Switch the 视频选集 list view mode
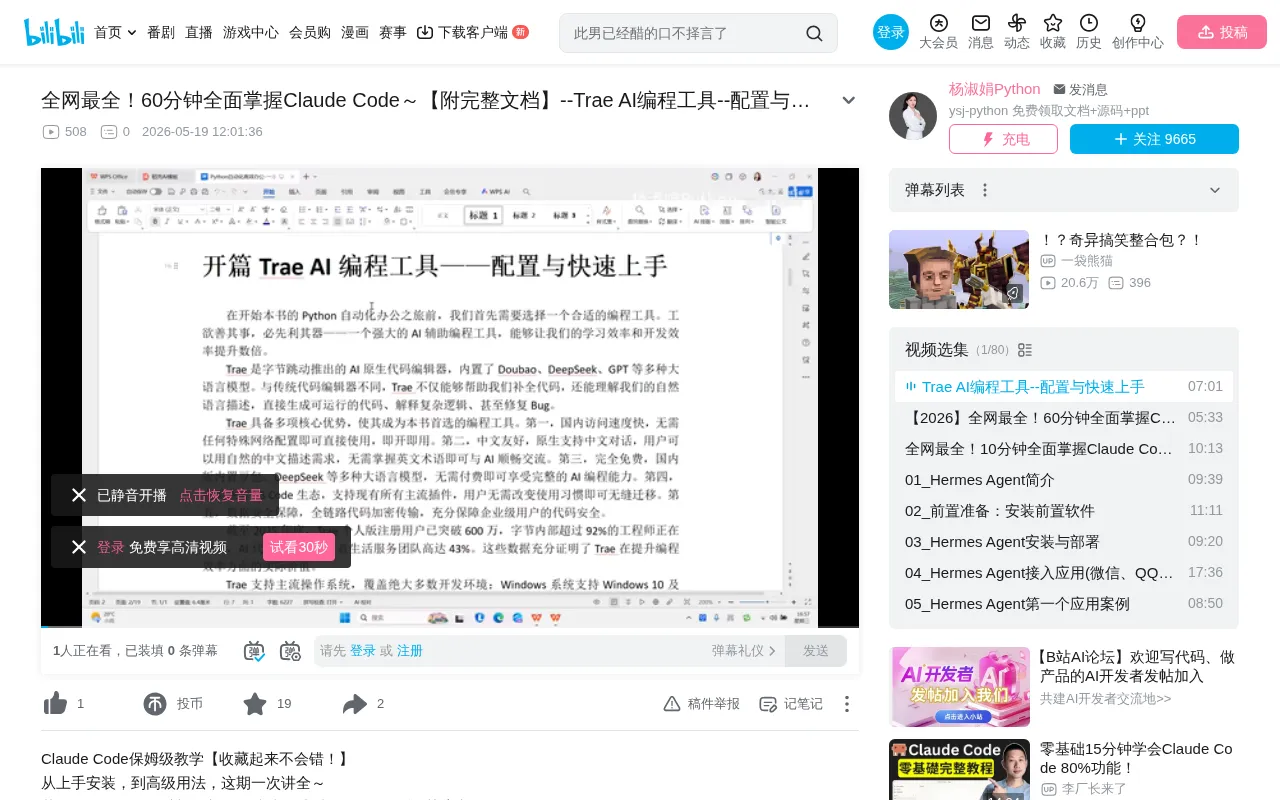 [1025, 350]
